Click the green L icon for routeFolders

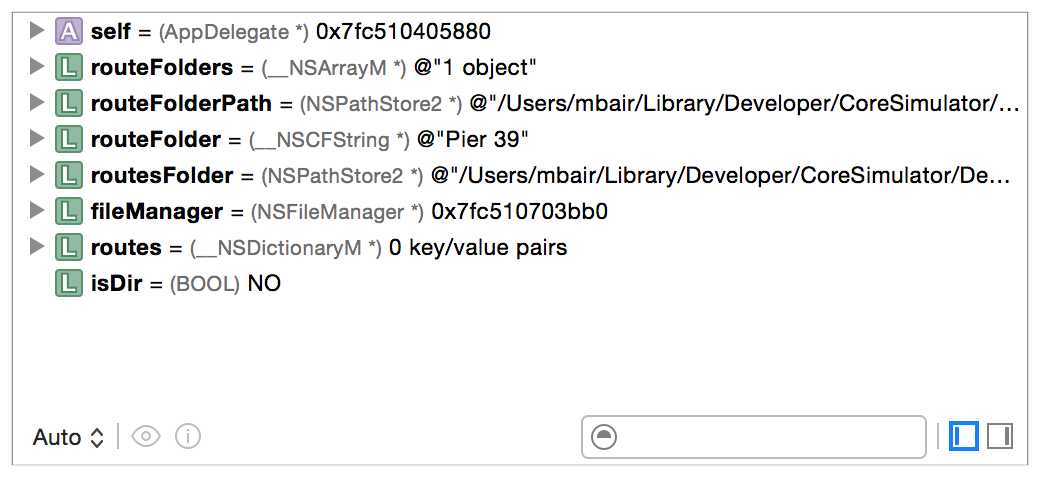pos(68,67)
